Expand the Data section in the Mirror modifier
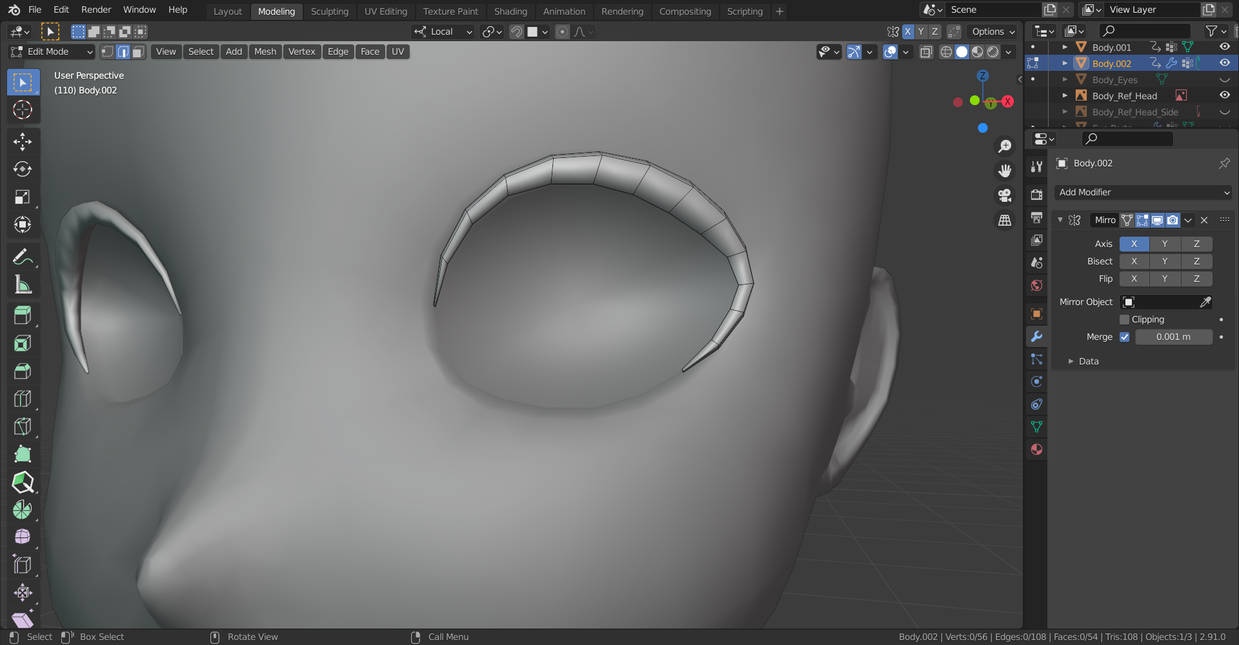1239x645 pixels. tap(1089, 361)
